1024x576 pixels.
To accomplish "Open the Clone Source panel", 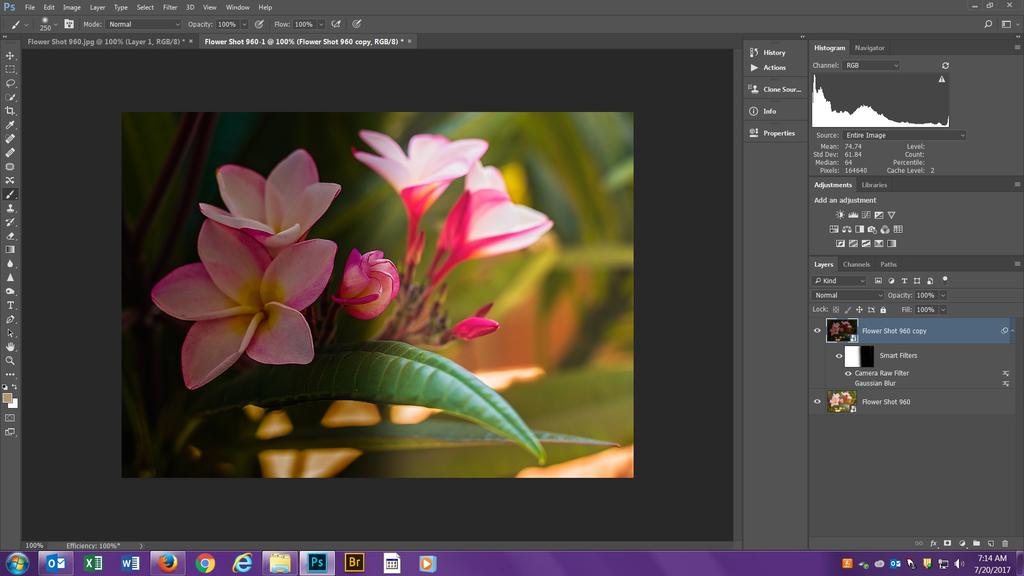I will click(781, 89).
